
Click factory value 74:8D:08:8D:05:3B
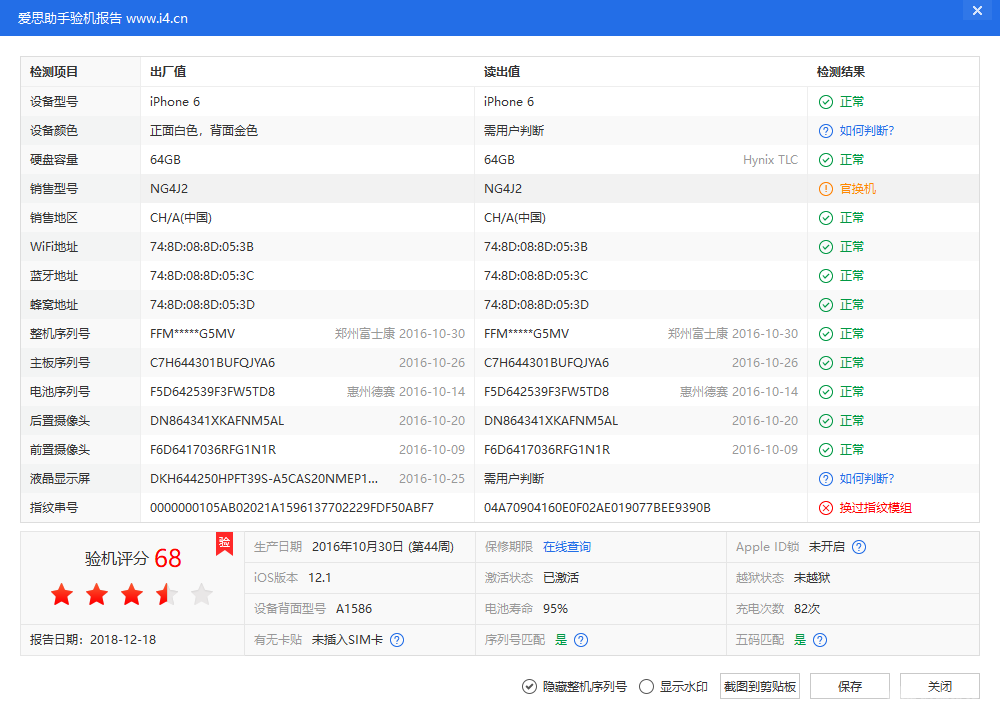pos(202,247)
